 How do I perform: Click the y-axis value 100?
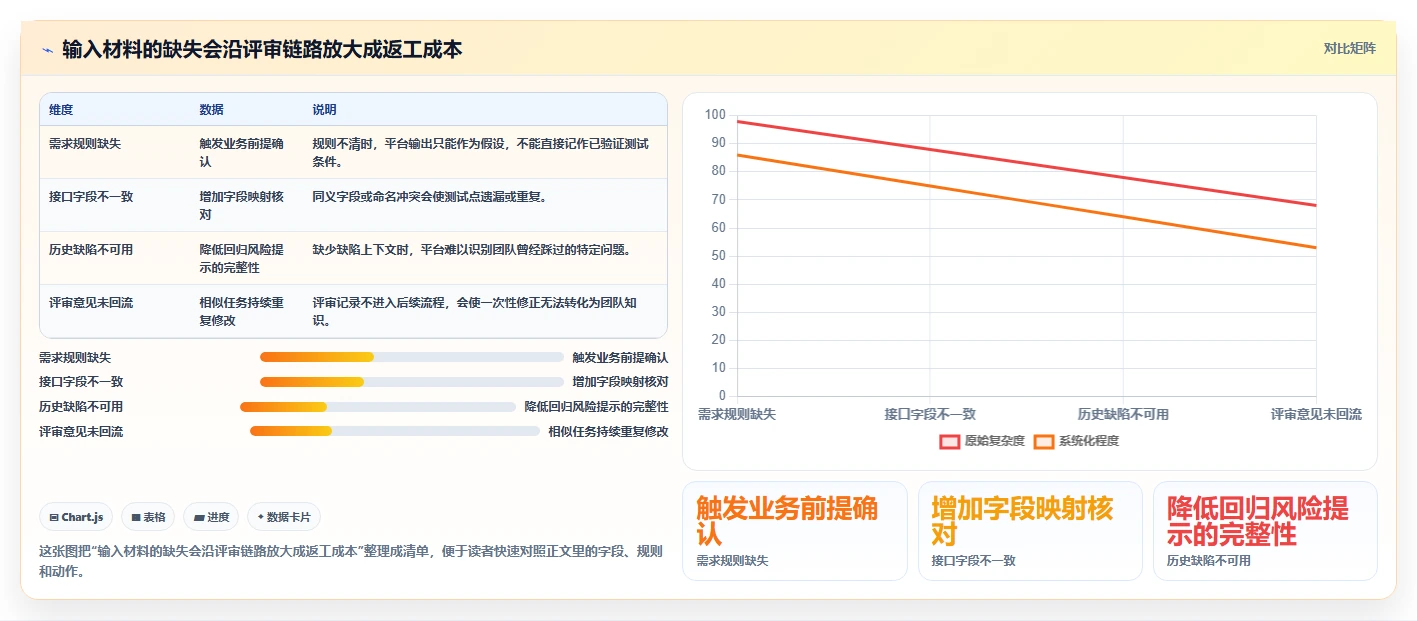715,115
